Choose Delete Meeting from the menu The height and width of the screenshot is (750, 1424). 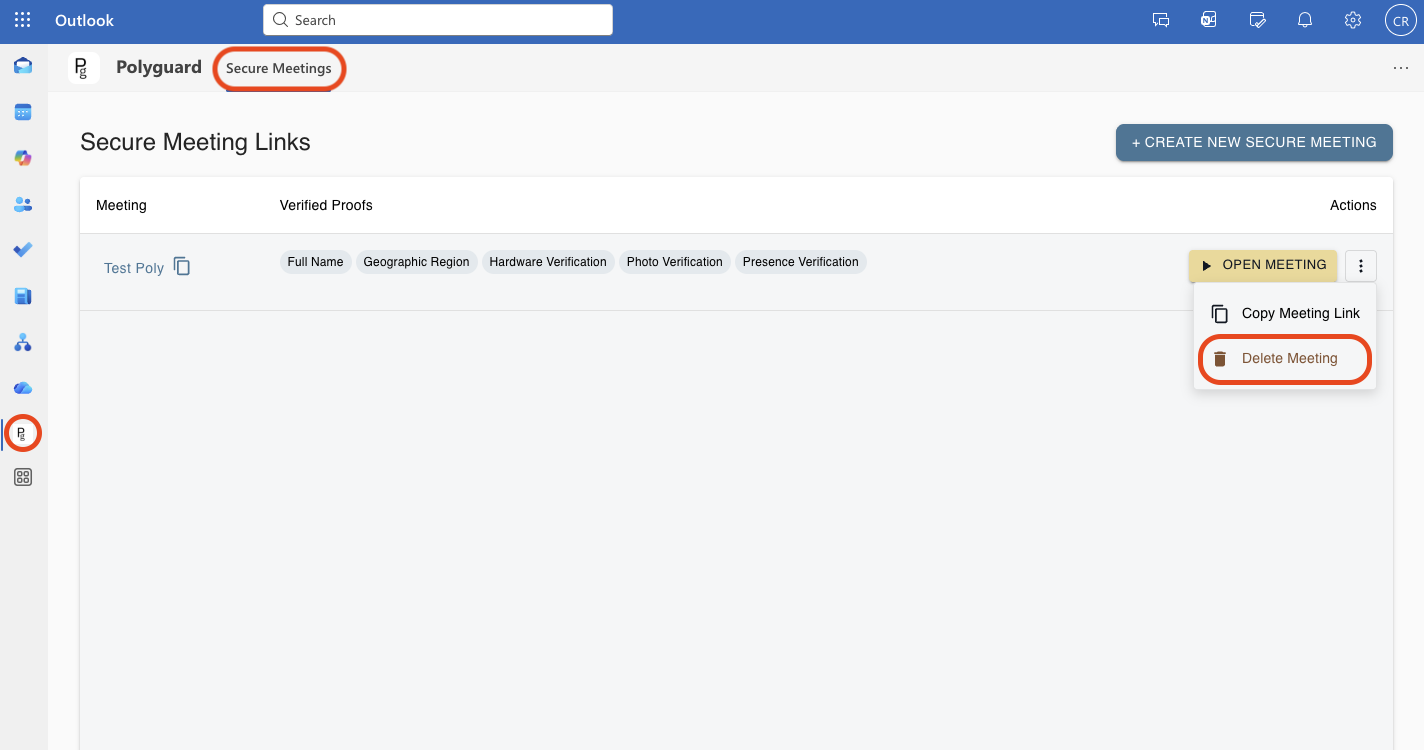click(x=1288, y=359)
